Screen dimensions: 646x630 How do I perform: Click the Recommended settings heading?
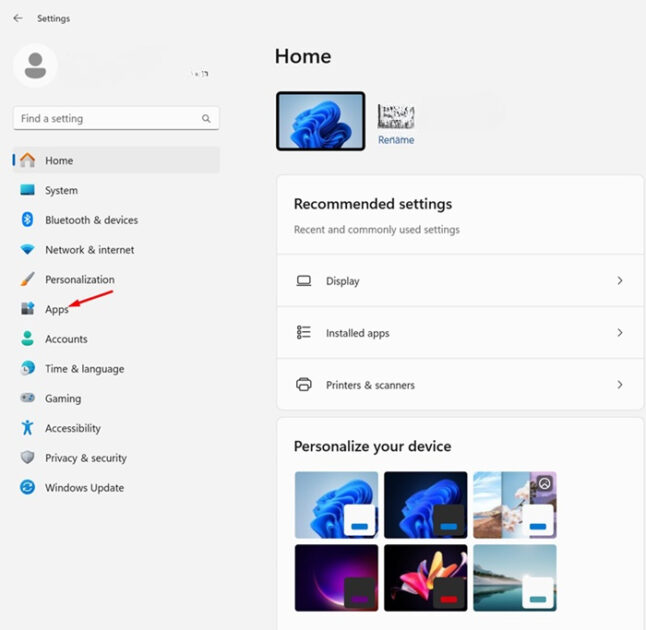373,204
